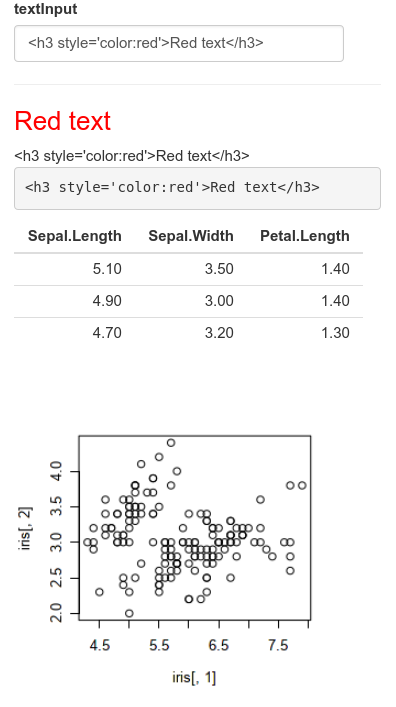Image resolution: width=396 pixels, height=707 pixels.
Task: Click the large red 'Red text' heading
Action: (63, 121)
